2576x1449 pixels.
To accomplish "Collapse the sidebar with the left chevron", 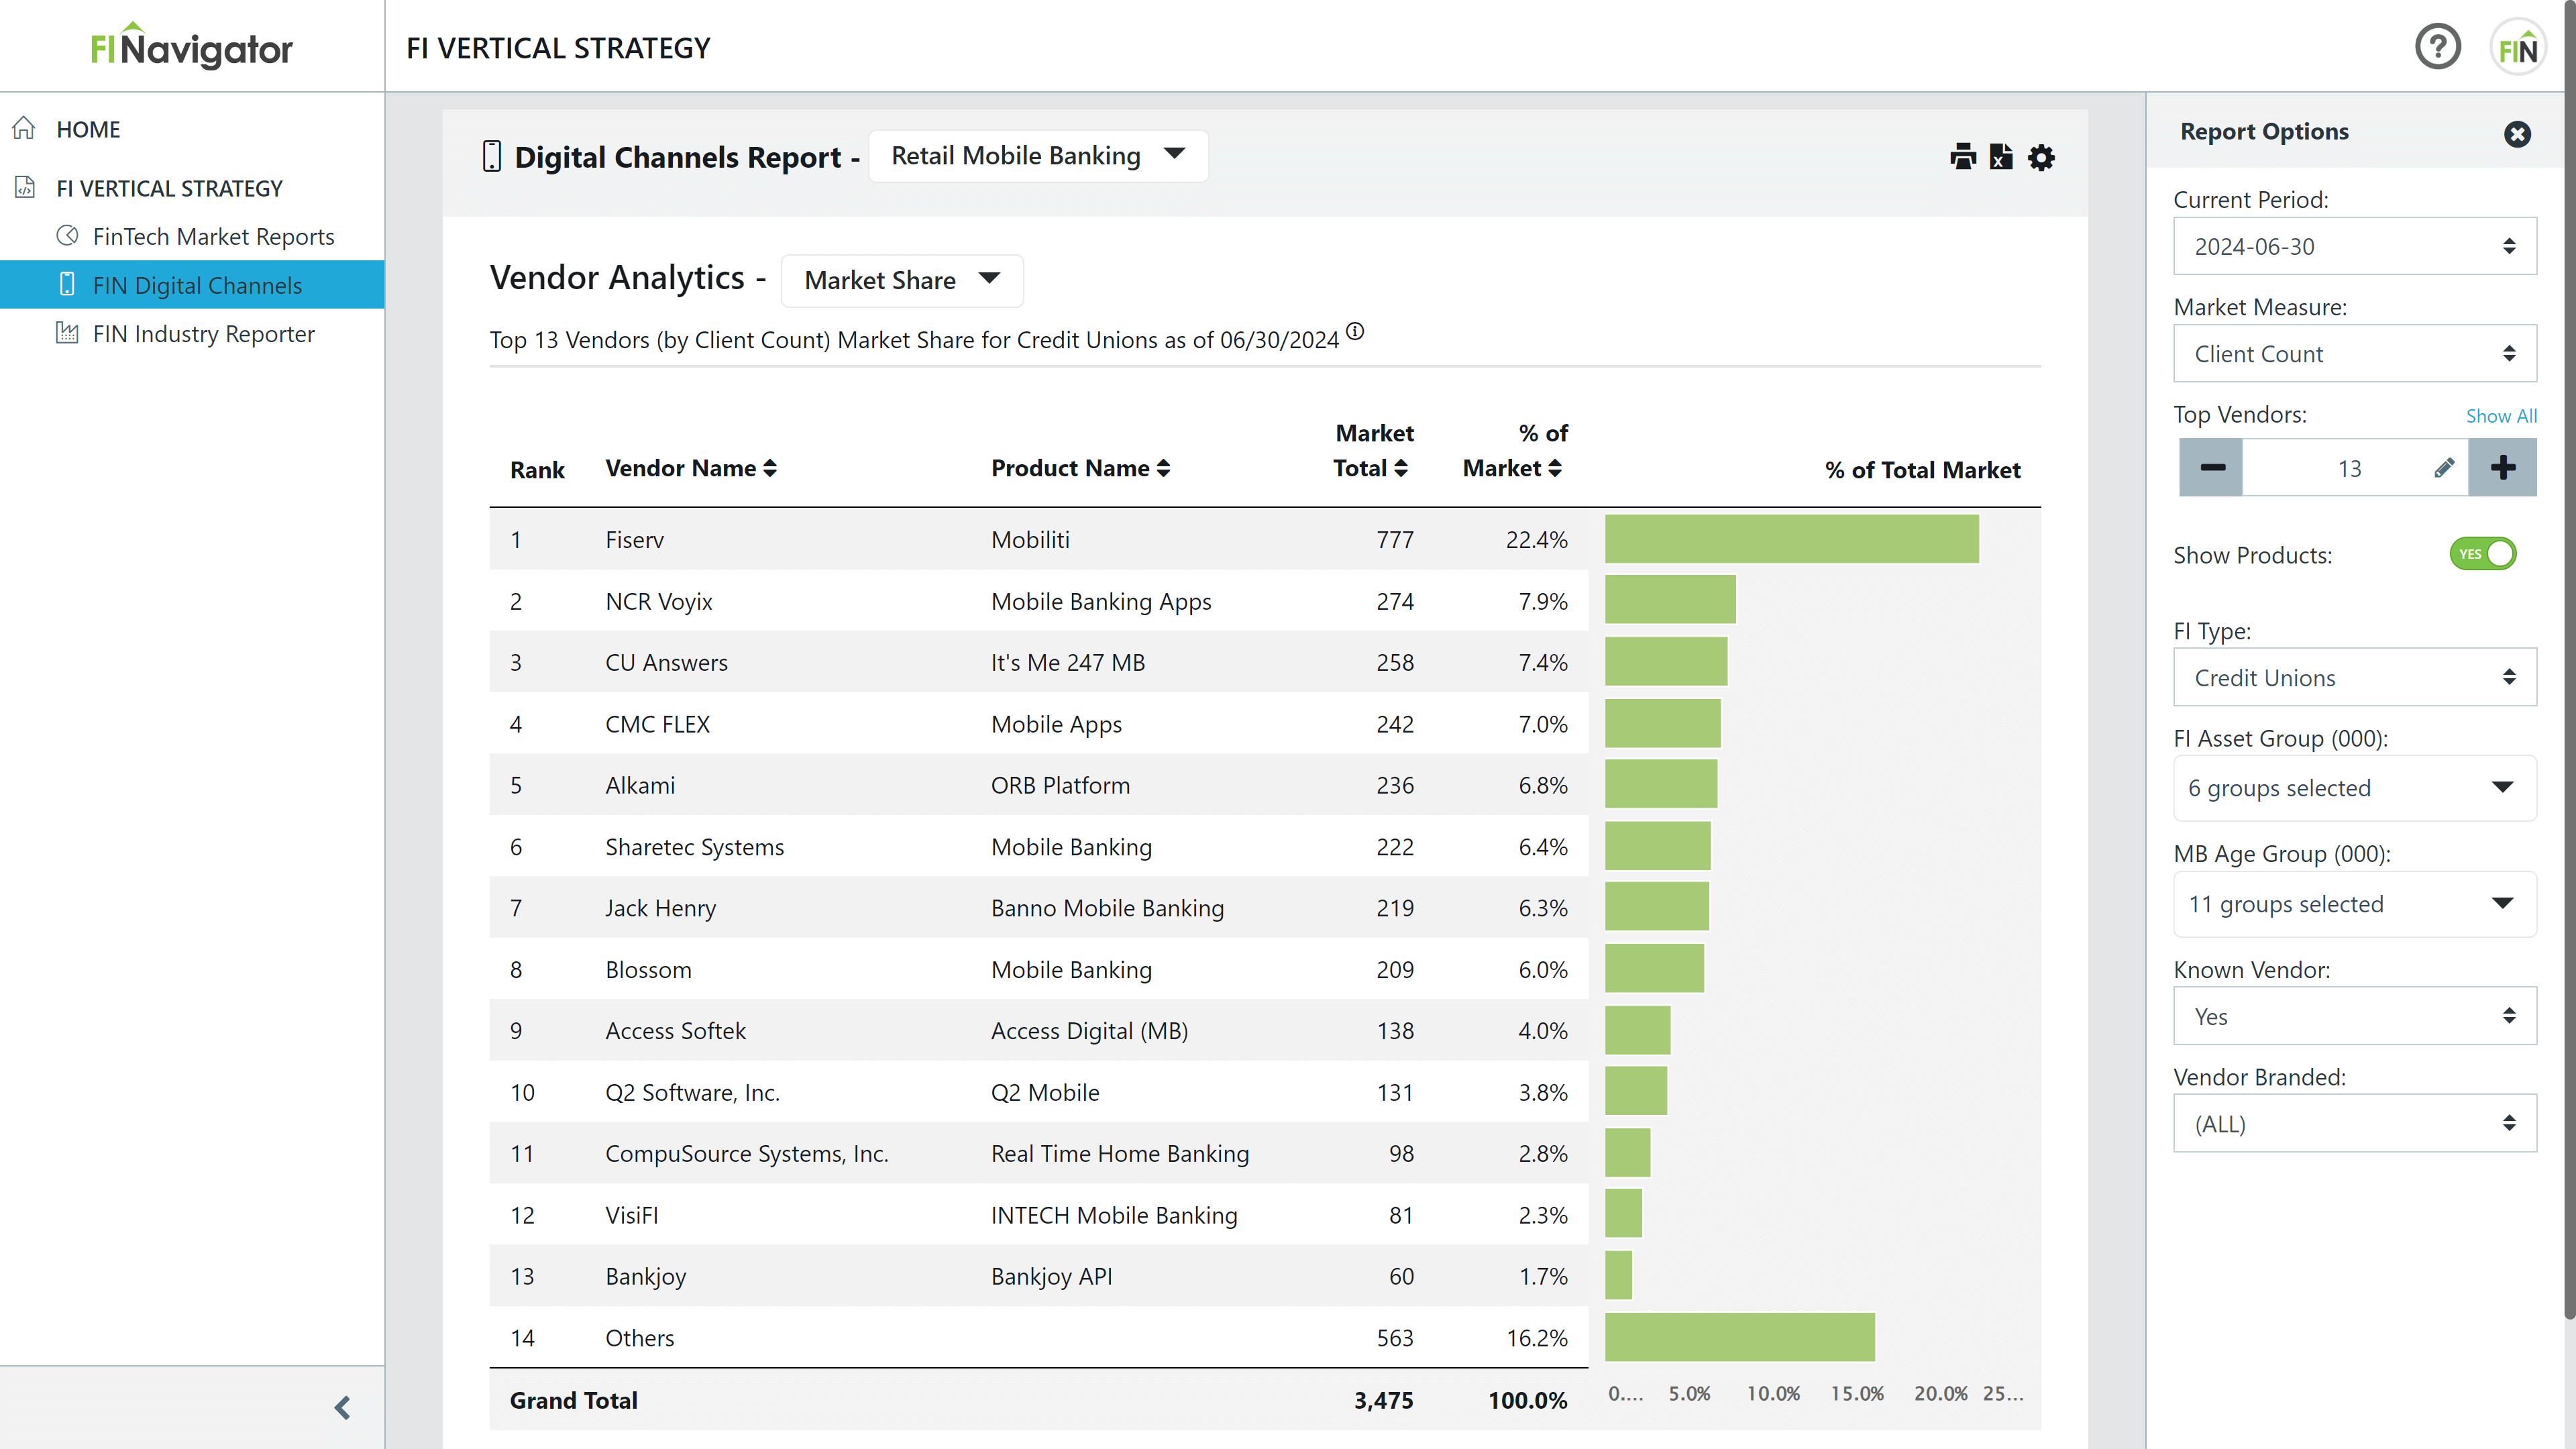I will (342, 1408).
